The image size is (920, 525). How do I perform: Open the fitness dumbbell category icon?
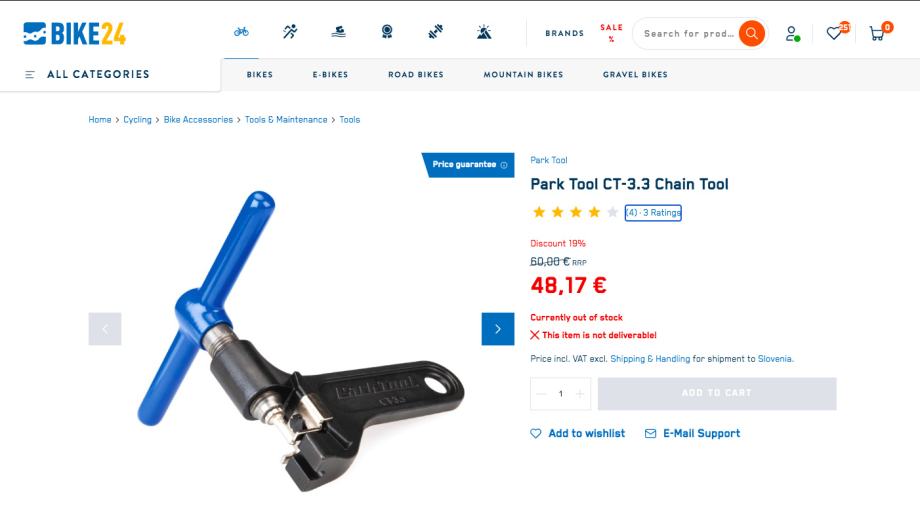tap(435, 32)
